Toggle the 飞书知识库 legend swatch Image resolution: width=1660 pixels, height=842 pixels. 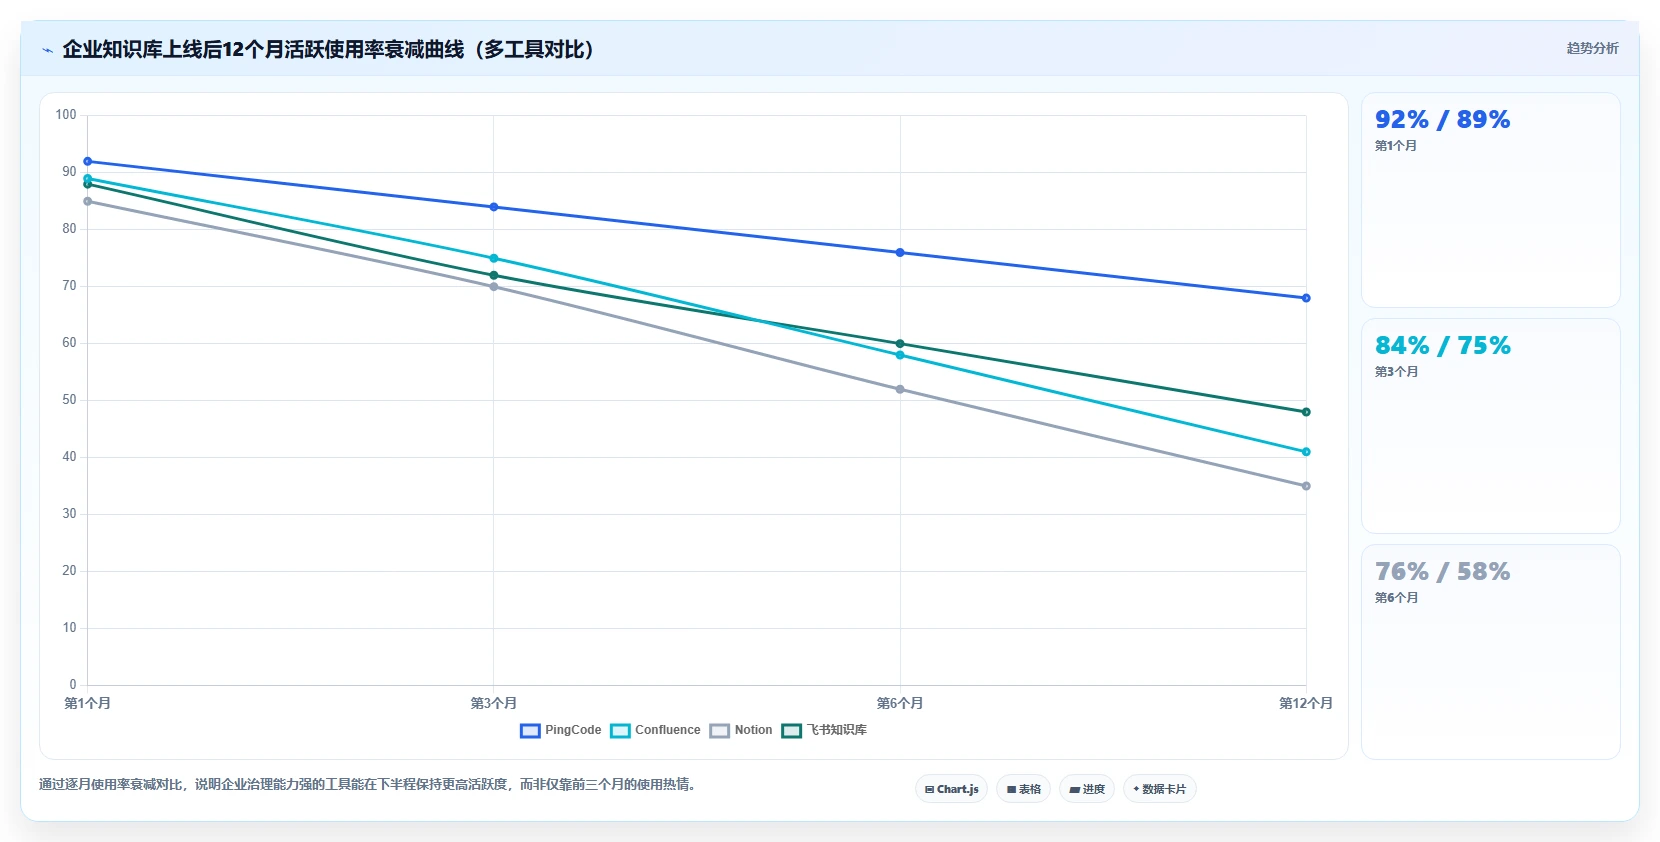[792, 731]
